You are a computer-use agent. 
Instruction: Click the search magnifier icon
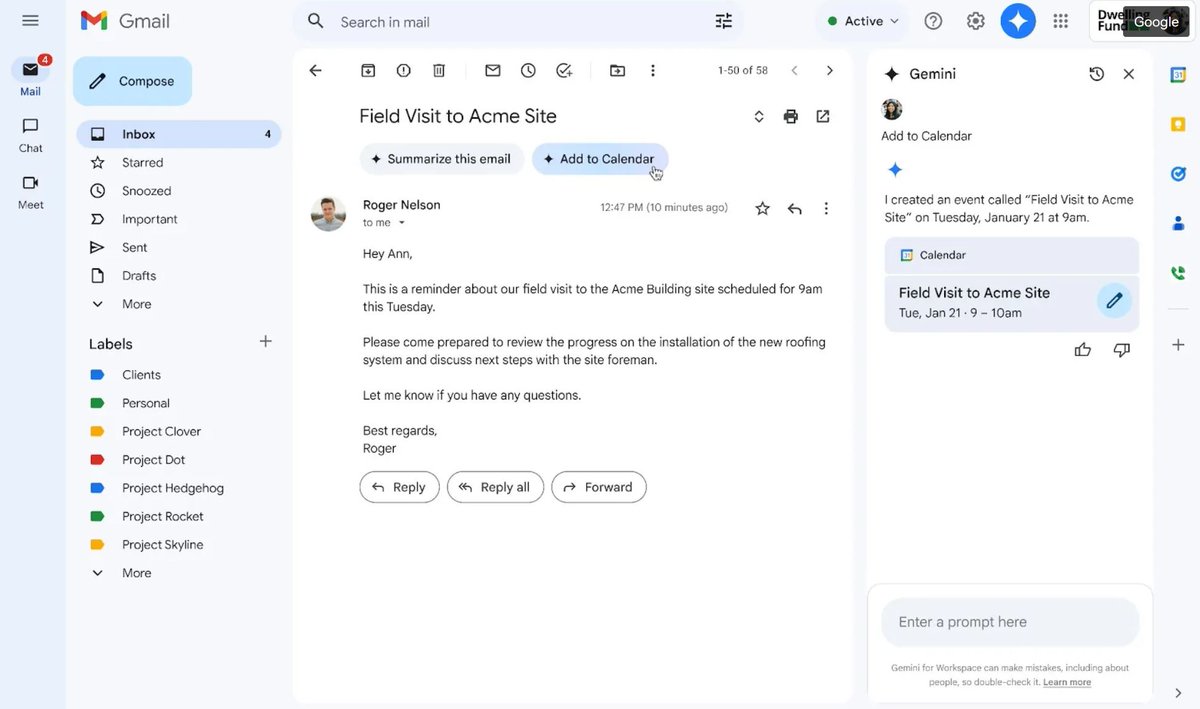tap(316, 21)
